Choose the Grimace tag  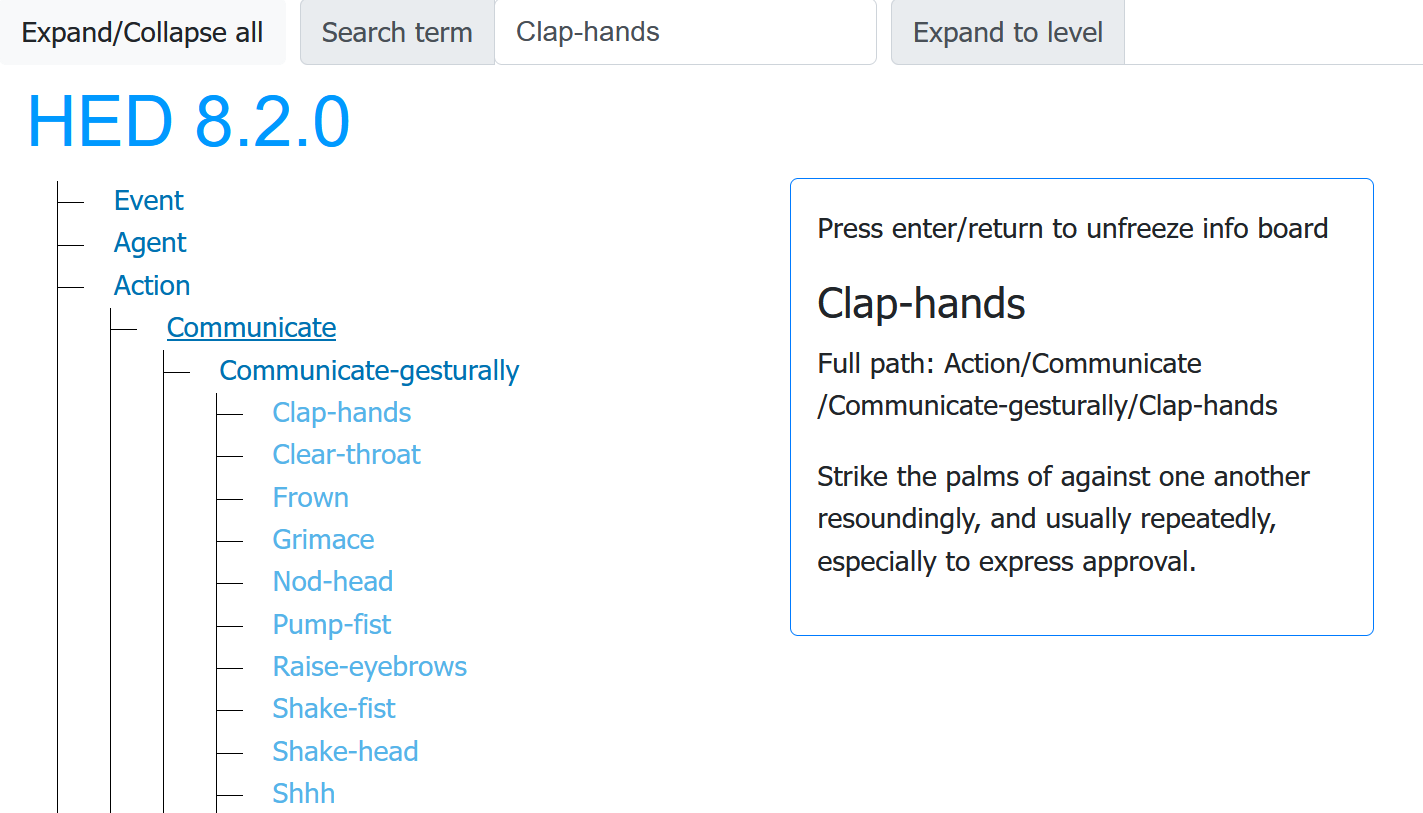pyautogui.click(x=323, y=540)
